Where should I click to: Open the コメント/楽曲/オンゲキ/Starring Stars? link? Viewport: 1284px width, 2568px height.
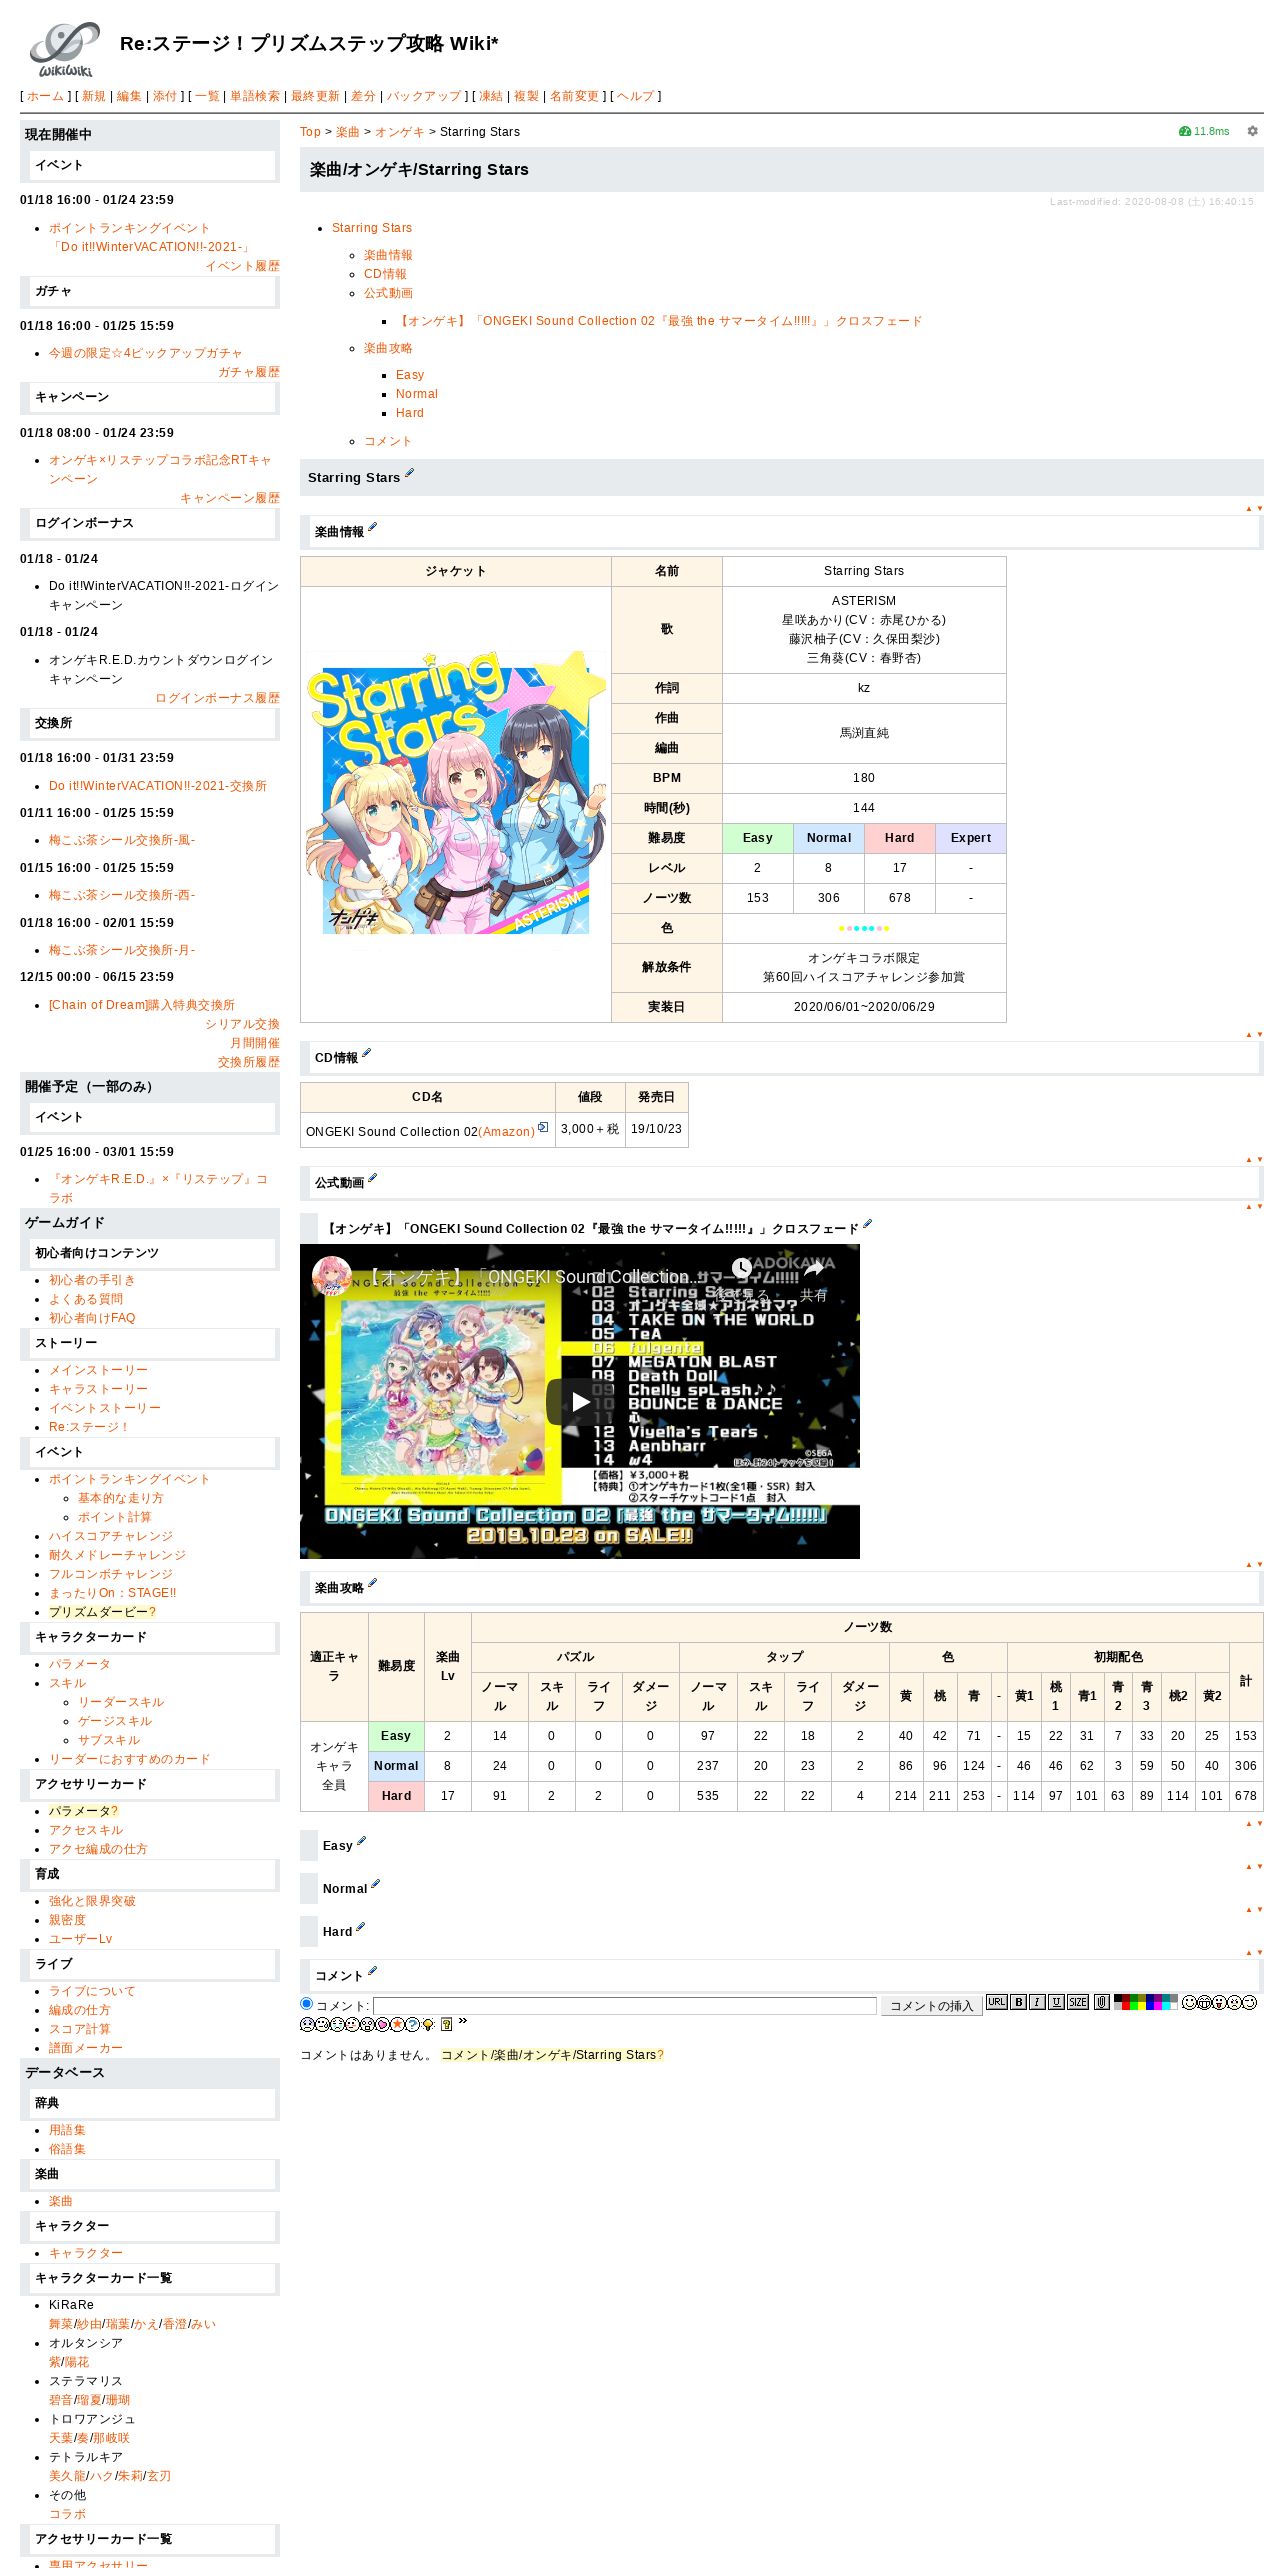coord(552,2055)
